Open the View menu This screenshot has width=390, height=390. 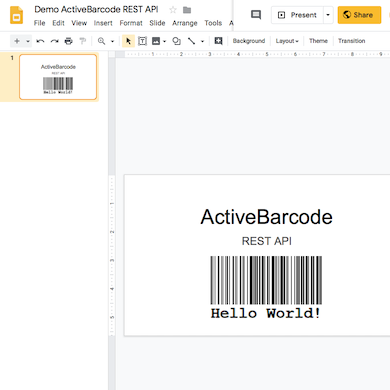coord(79,23)
